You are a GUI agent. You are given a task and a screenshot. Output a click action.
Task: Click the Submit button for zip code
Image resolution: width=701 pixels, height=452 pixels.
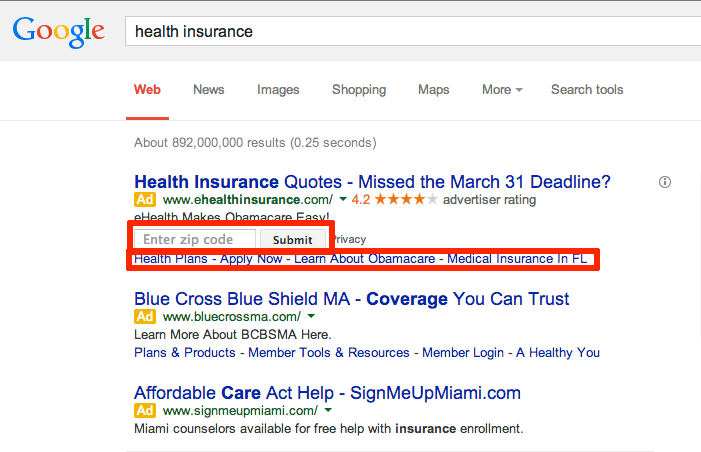(293, 240)
